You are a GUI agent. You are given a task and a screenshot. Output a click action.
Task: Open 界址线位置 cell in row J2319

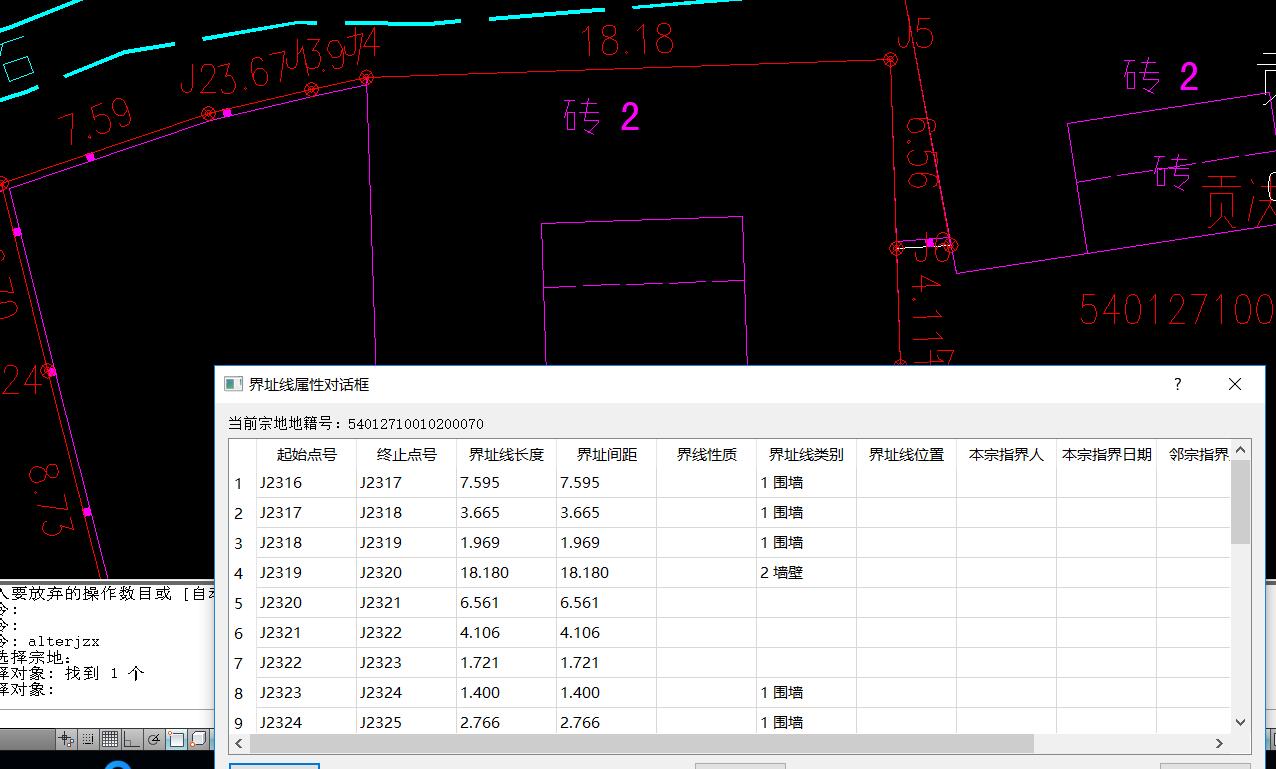tap(907, 573)
